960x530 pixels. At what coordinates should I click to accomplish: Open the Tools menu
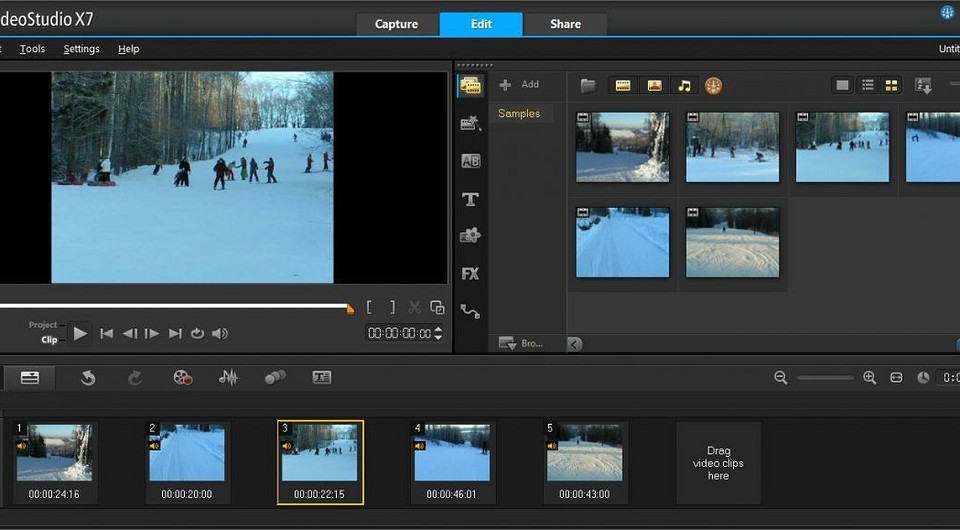click(32, 49)
